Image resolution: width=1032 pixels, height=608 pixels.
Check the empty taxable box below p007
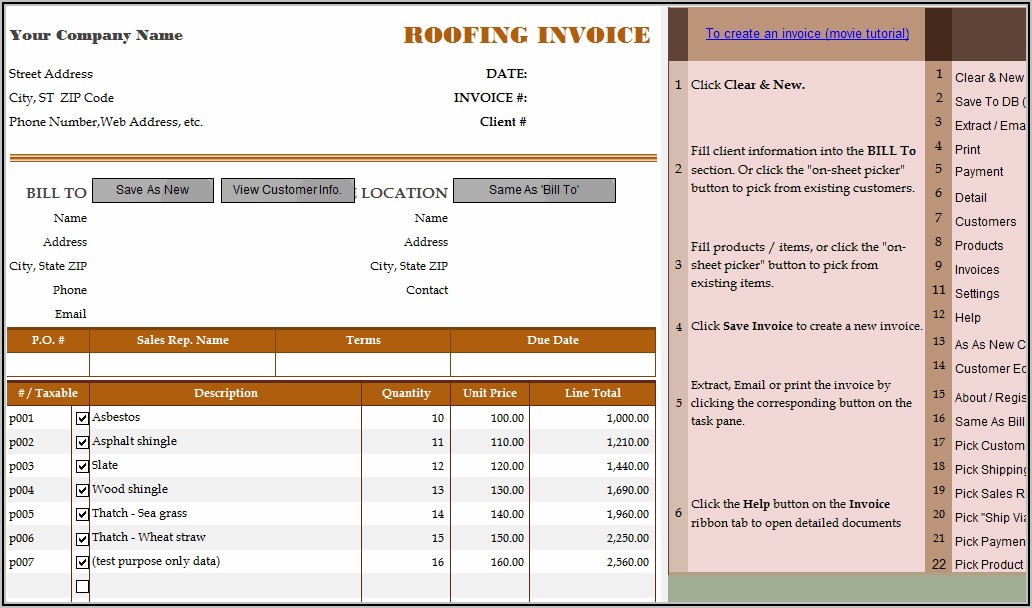(82, 587)
